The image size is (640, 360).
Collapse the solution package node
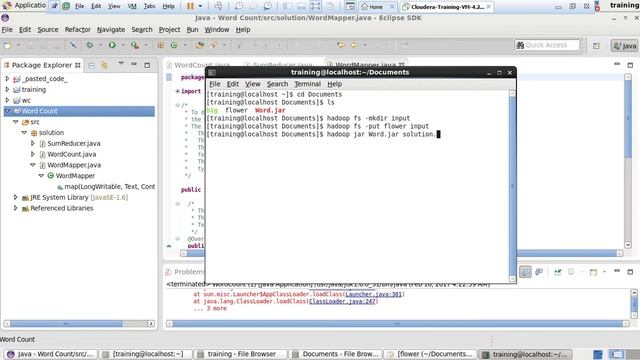pos(24,132)
